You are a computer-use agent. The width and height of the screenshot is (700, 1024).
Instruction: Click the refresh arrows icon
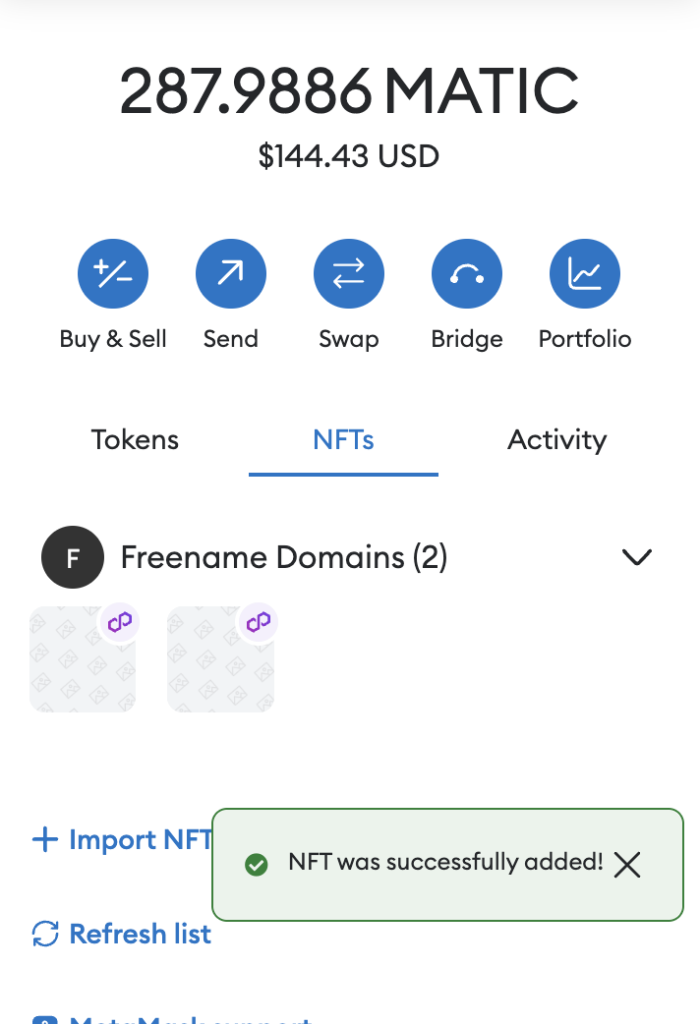pyautogui.click(x=46, y=934)
